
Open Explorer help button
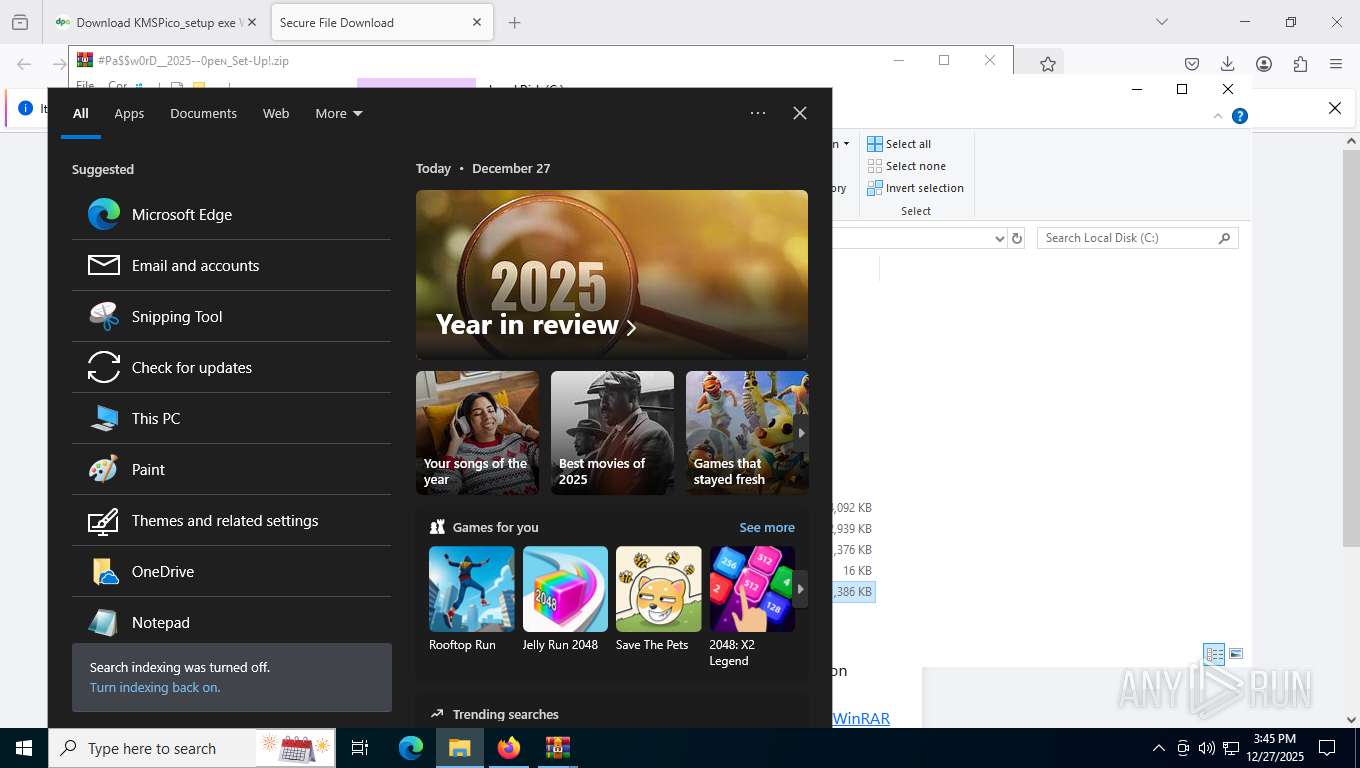tap(1240, 116)
